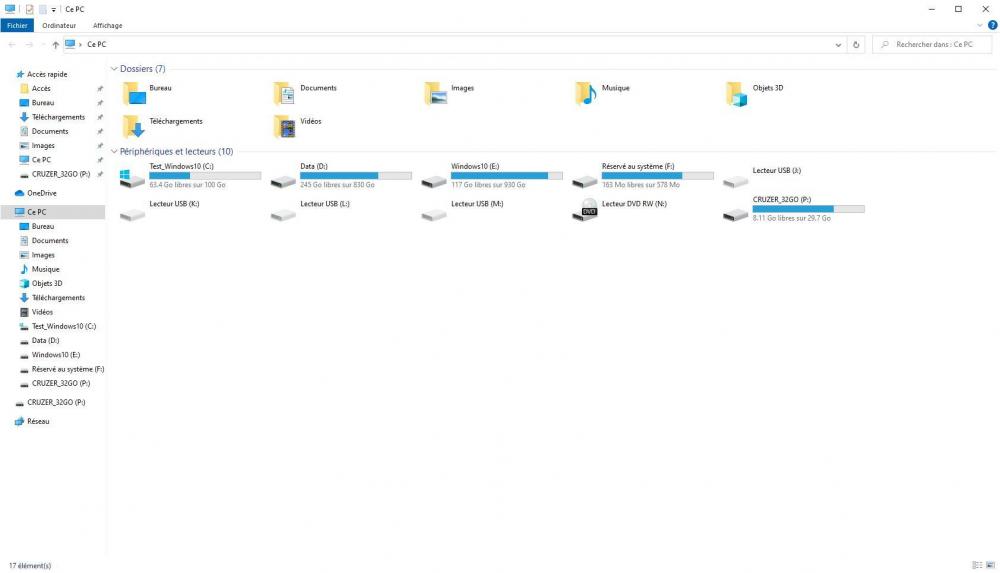Go up one level with the up arrow
The height and width of the screenshot is (573, 1000).
[55, 45]
